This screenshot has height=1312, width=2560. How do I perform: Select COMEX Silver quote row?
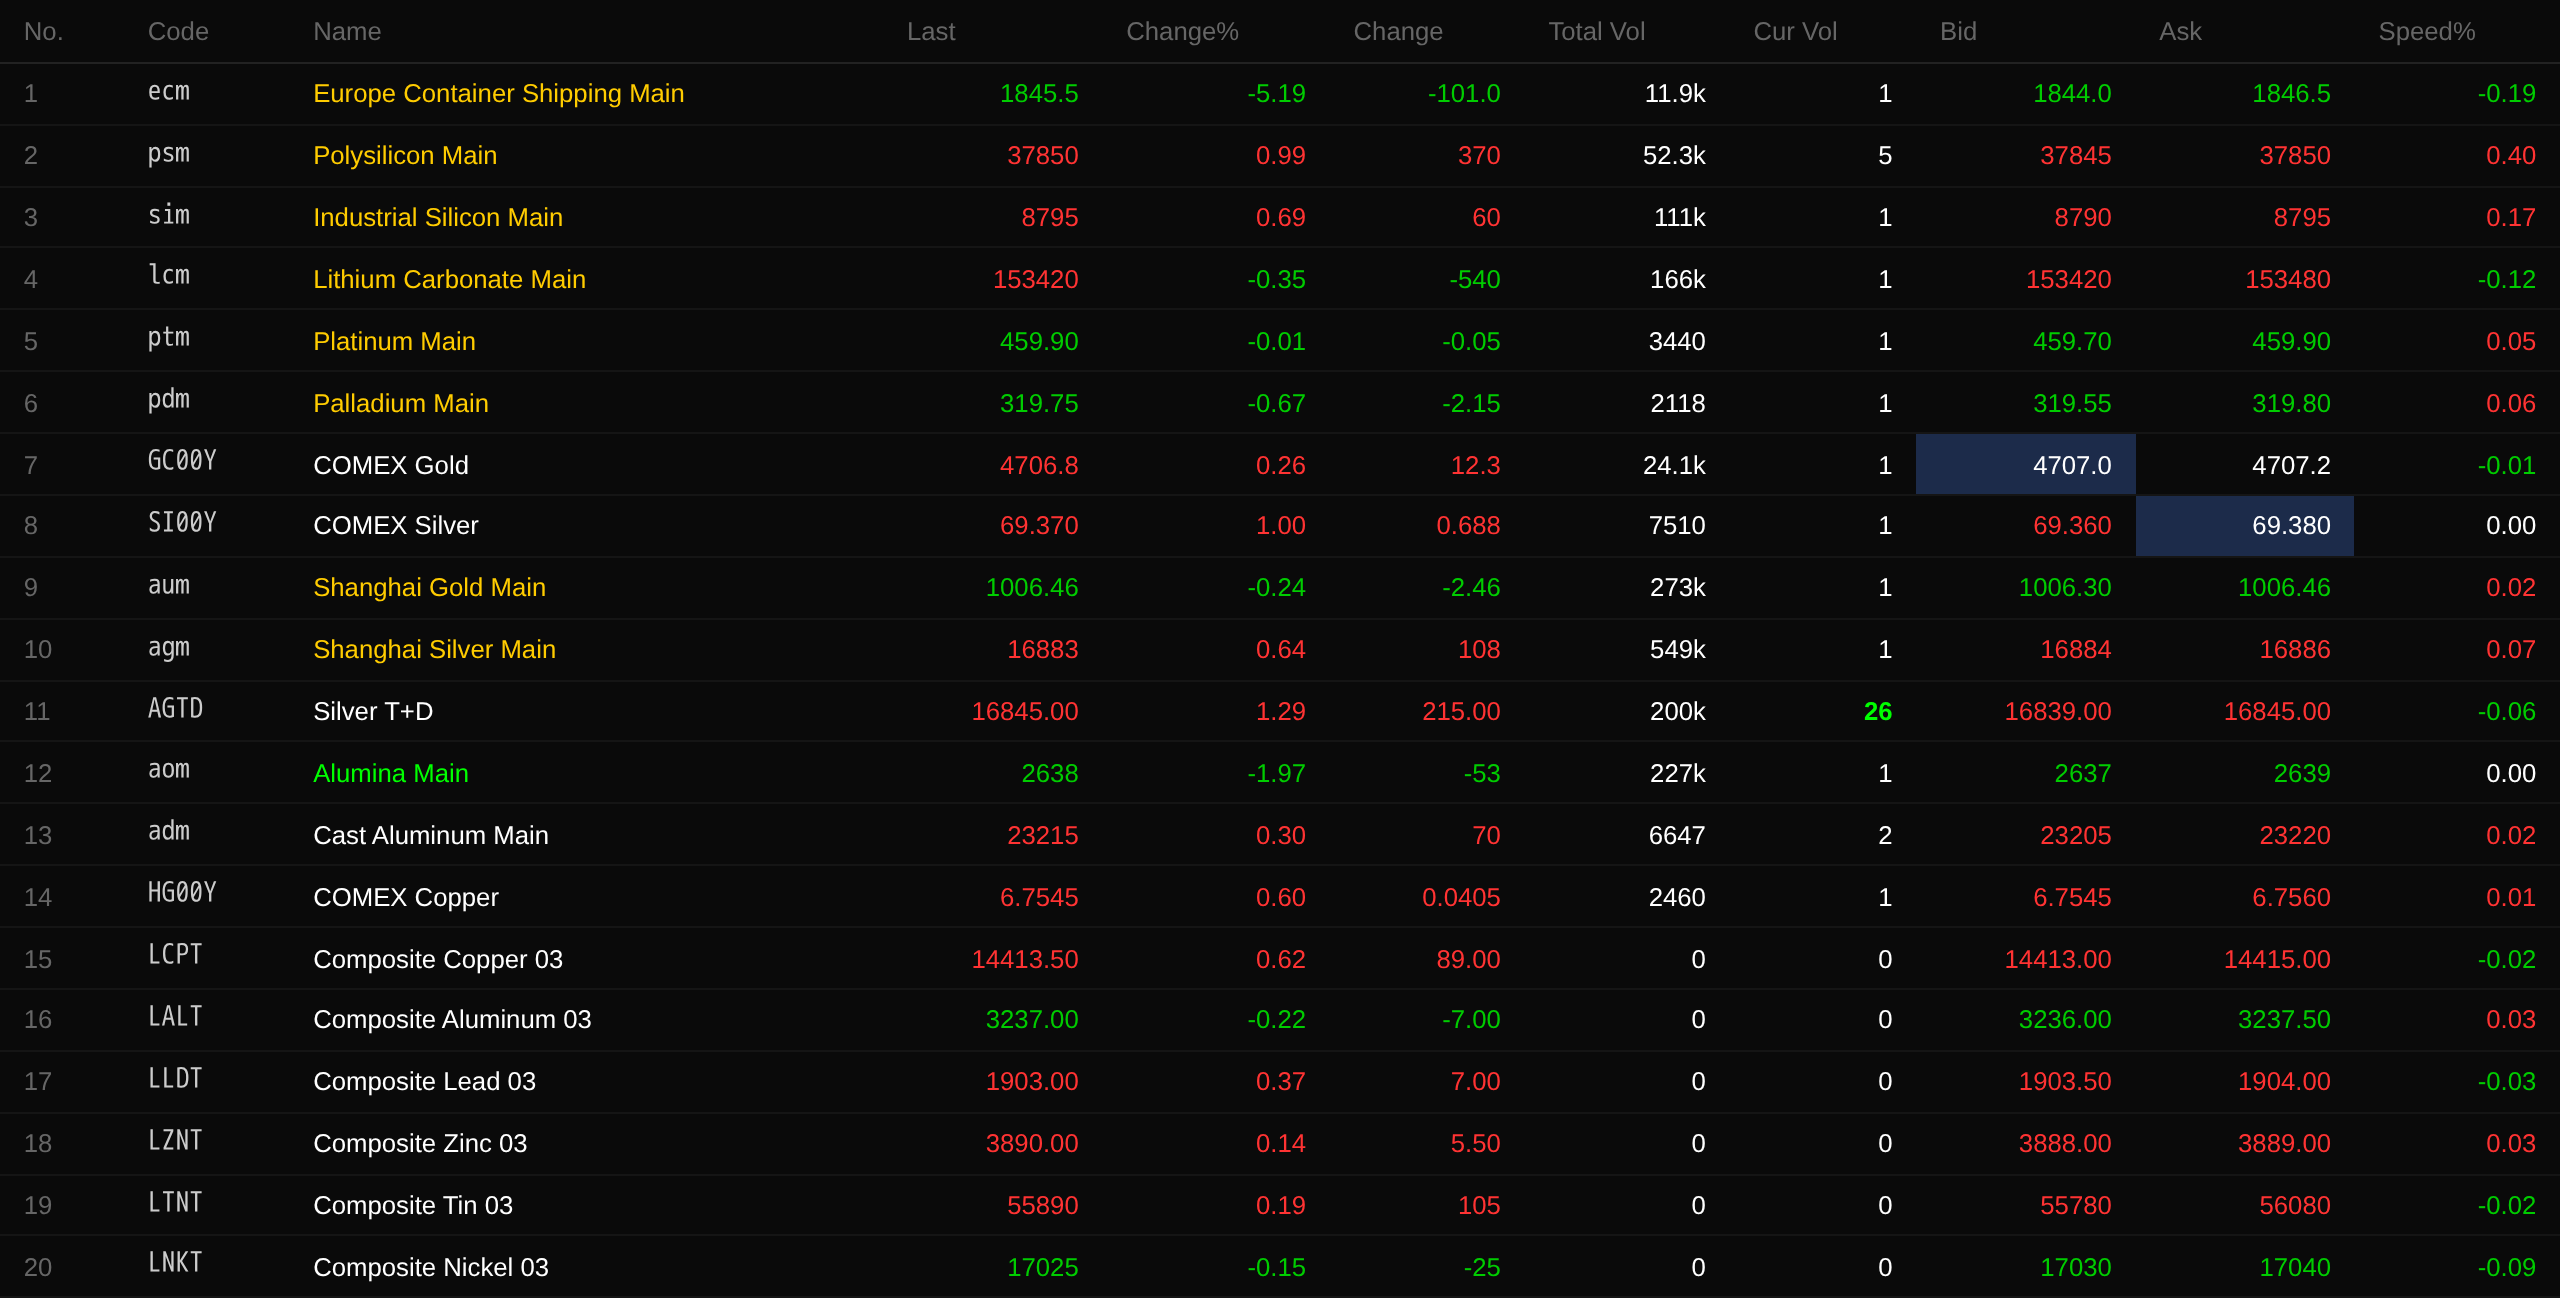click(x=1280, y=526)
